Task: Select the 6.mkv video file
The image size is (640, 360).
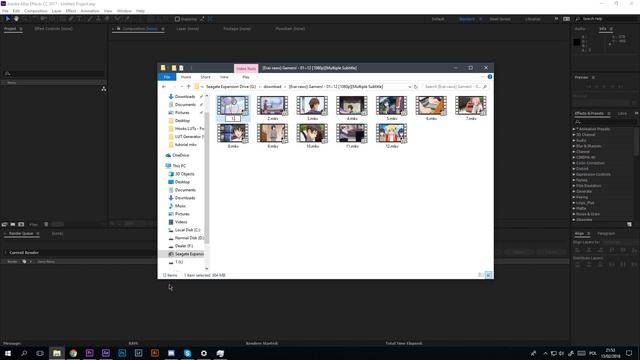Action: 431,108
